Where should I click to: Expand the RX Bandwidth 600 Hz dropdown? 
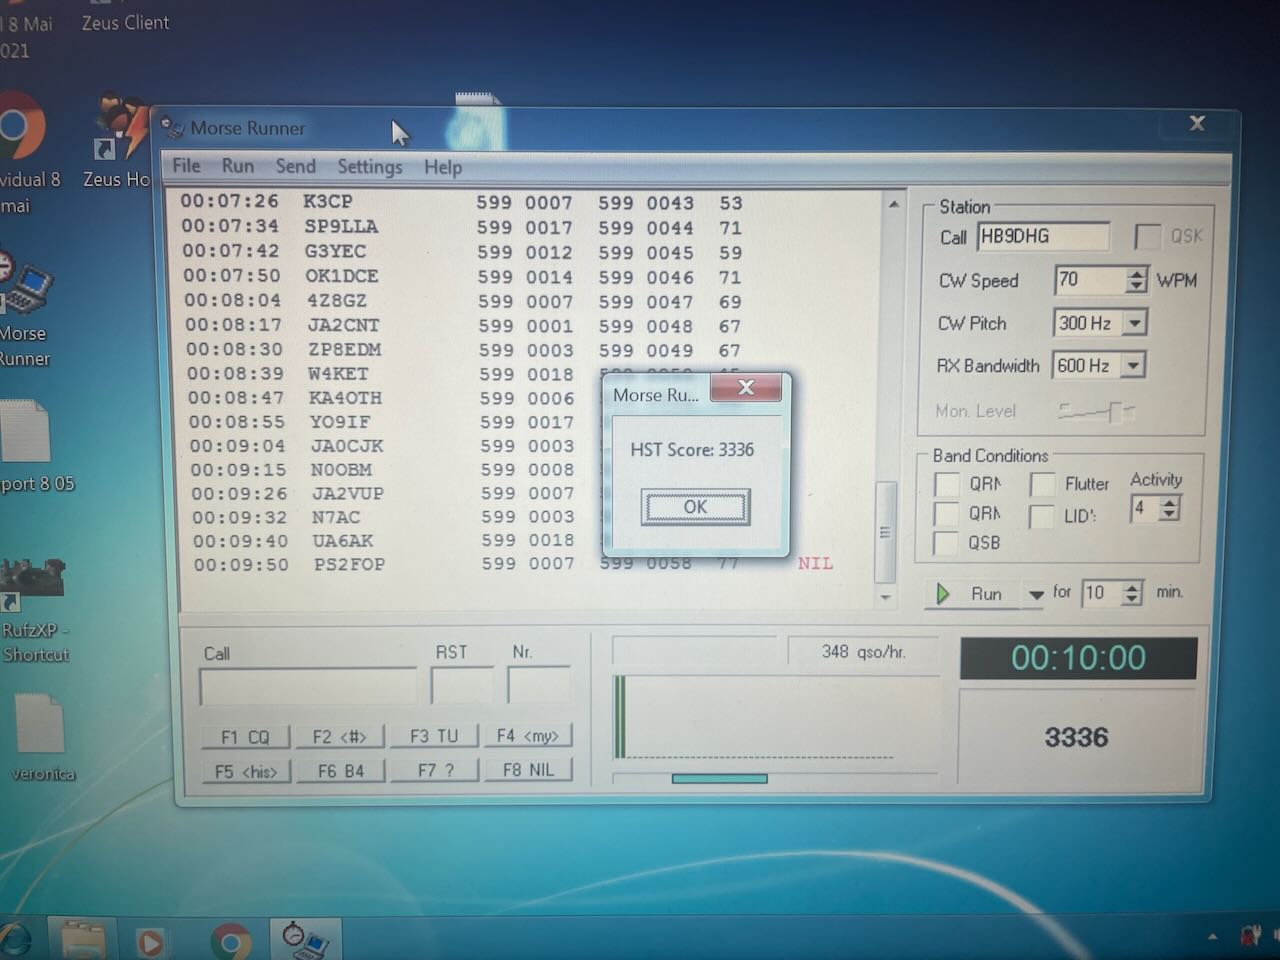(x=1133, y=366)
